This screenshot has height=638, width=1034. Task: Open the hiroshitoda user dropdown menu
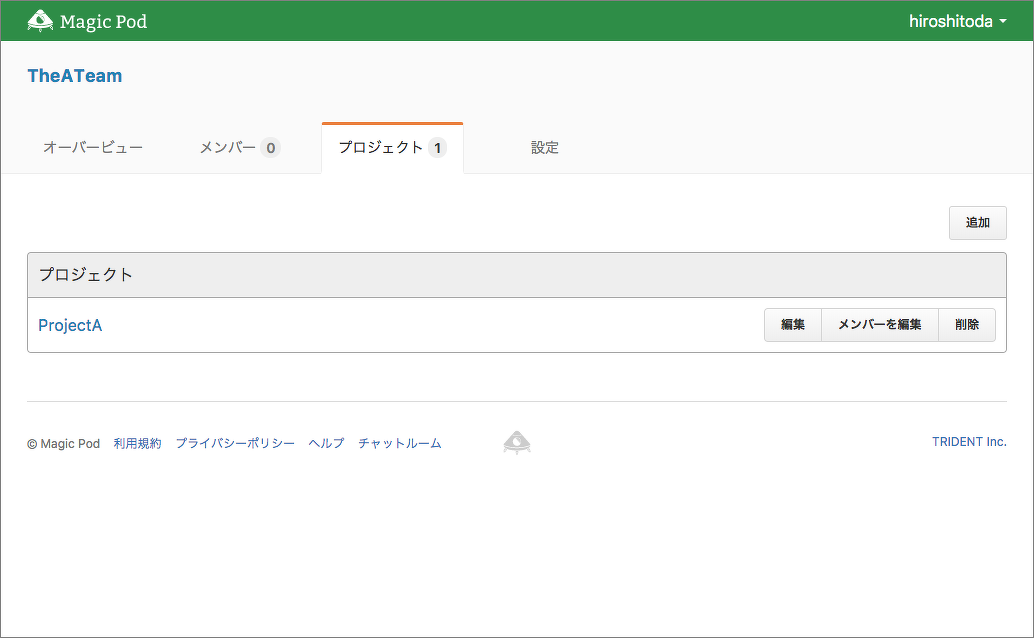pos(957,21)
